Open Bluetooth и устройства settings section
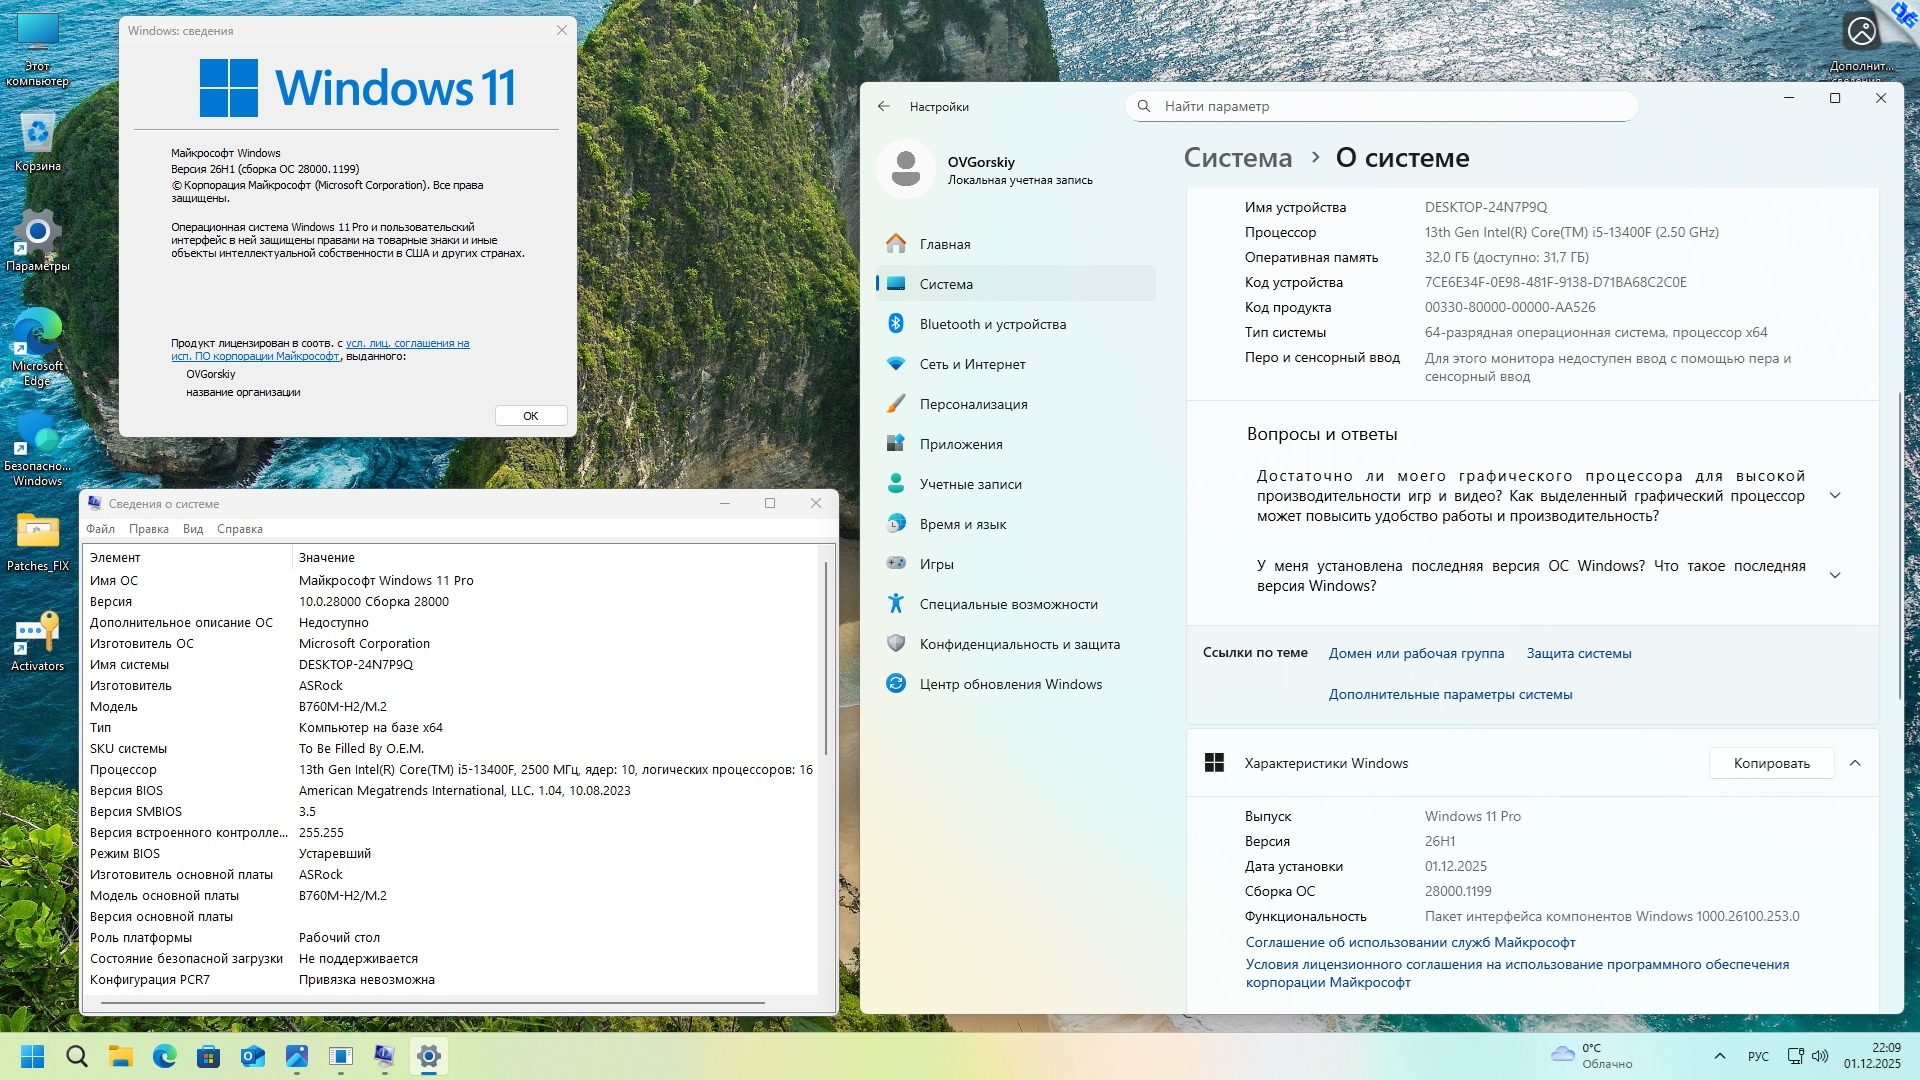1920x1080 pixels. (992, 324)
